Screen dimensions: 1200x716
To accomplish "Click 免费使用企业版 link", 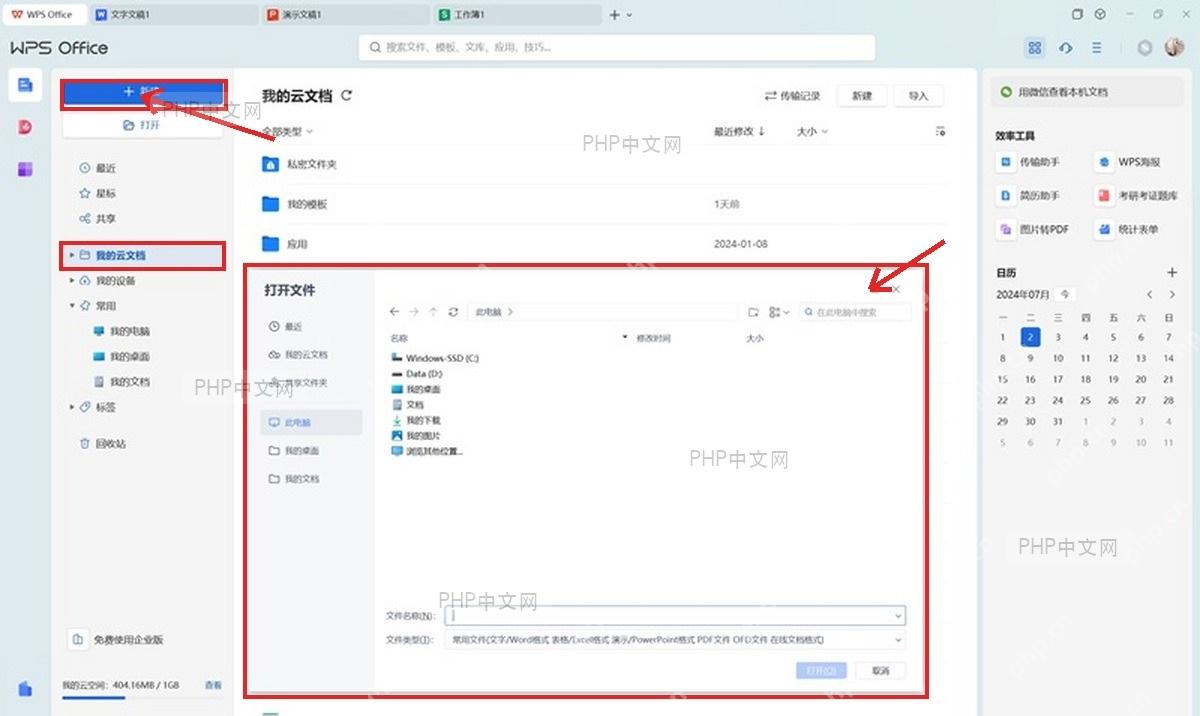I will [117, 639].
